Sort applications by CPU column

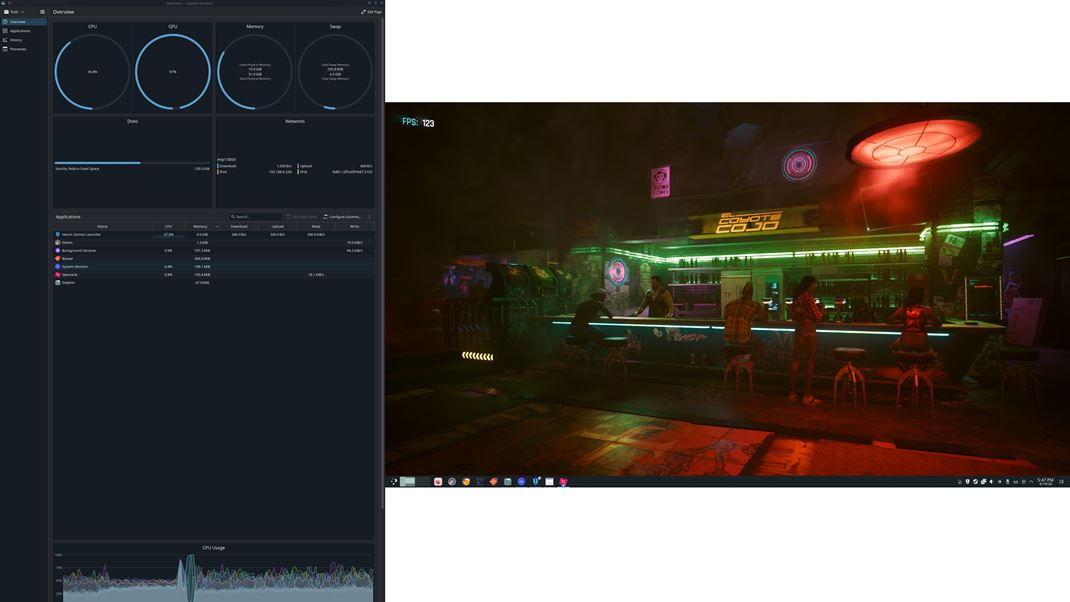pyautogui.click(x=168, y=226)
